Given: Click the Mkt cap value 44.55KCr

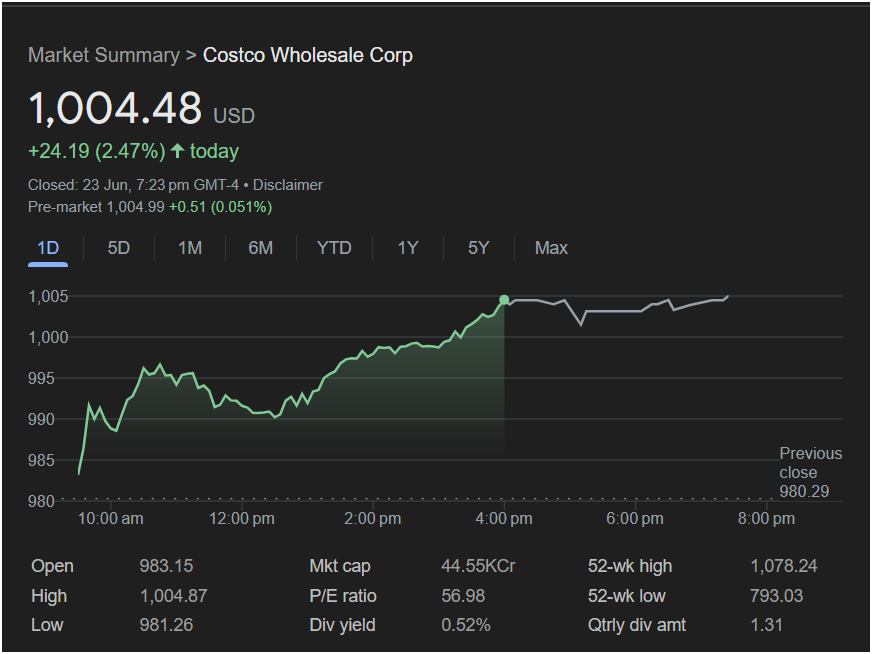Looking at the screenshot, I should 478,566.
